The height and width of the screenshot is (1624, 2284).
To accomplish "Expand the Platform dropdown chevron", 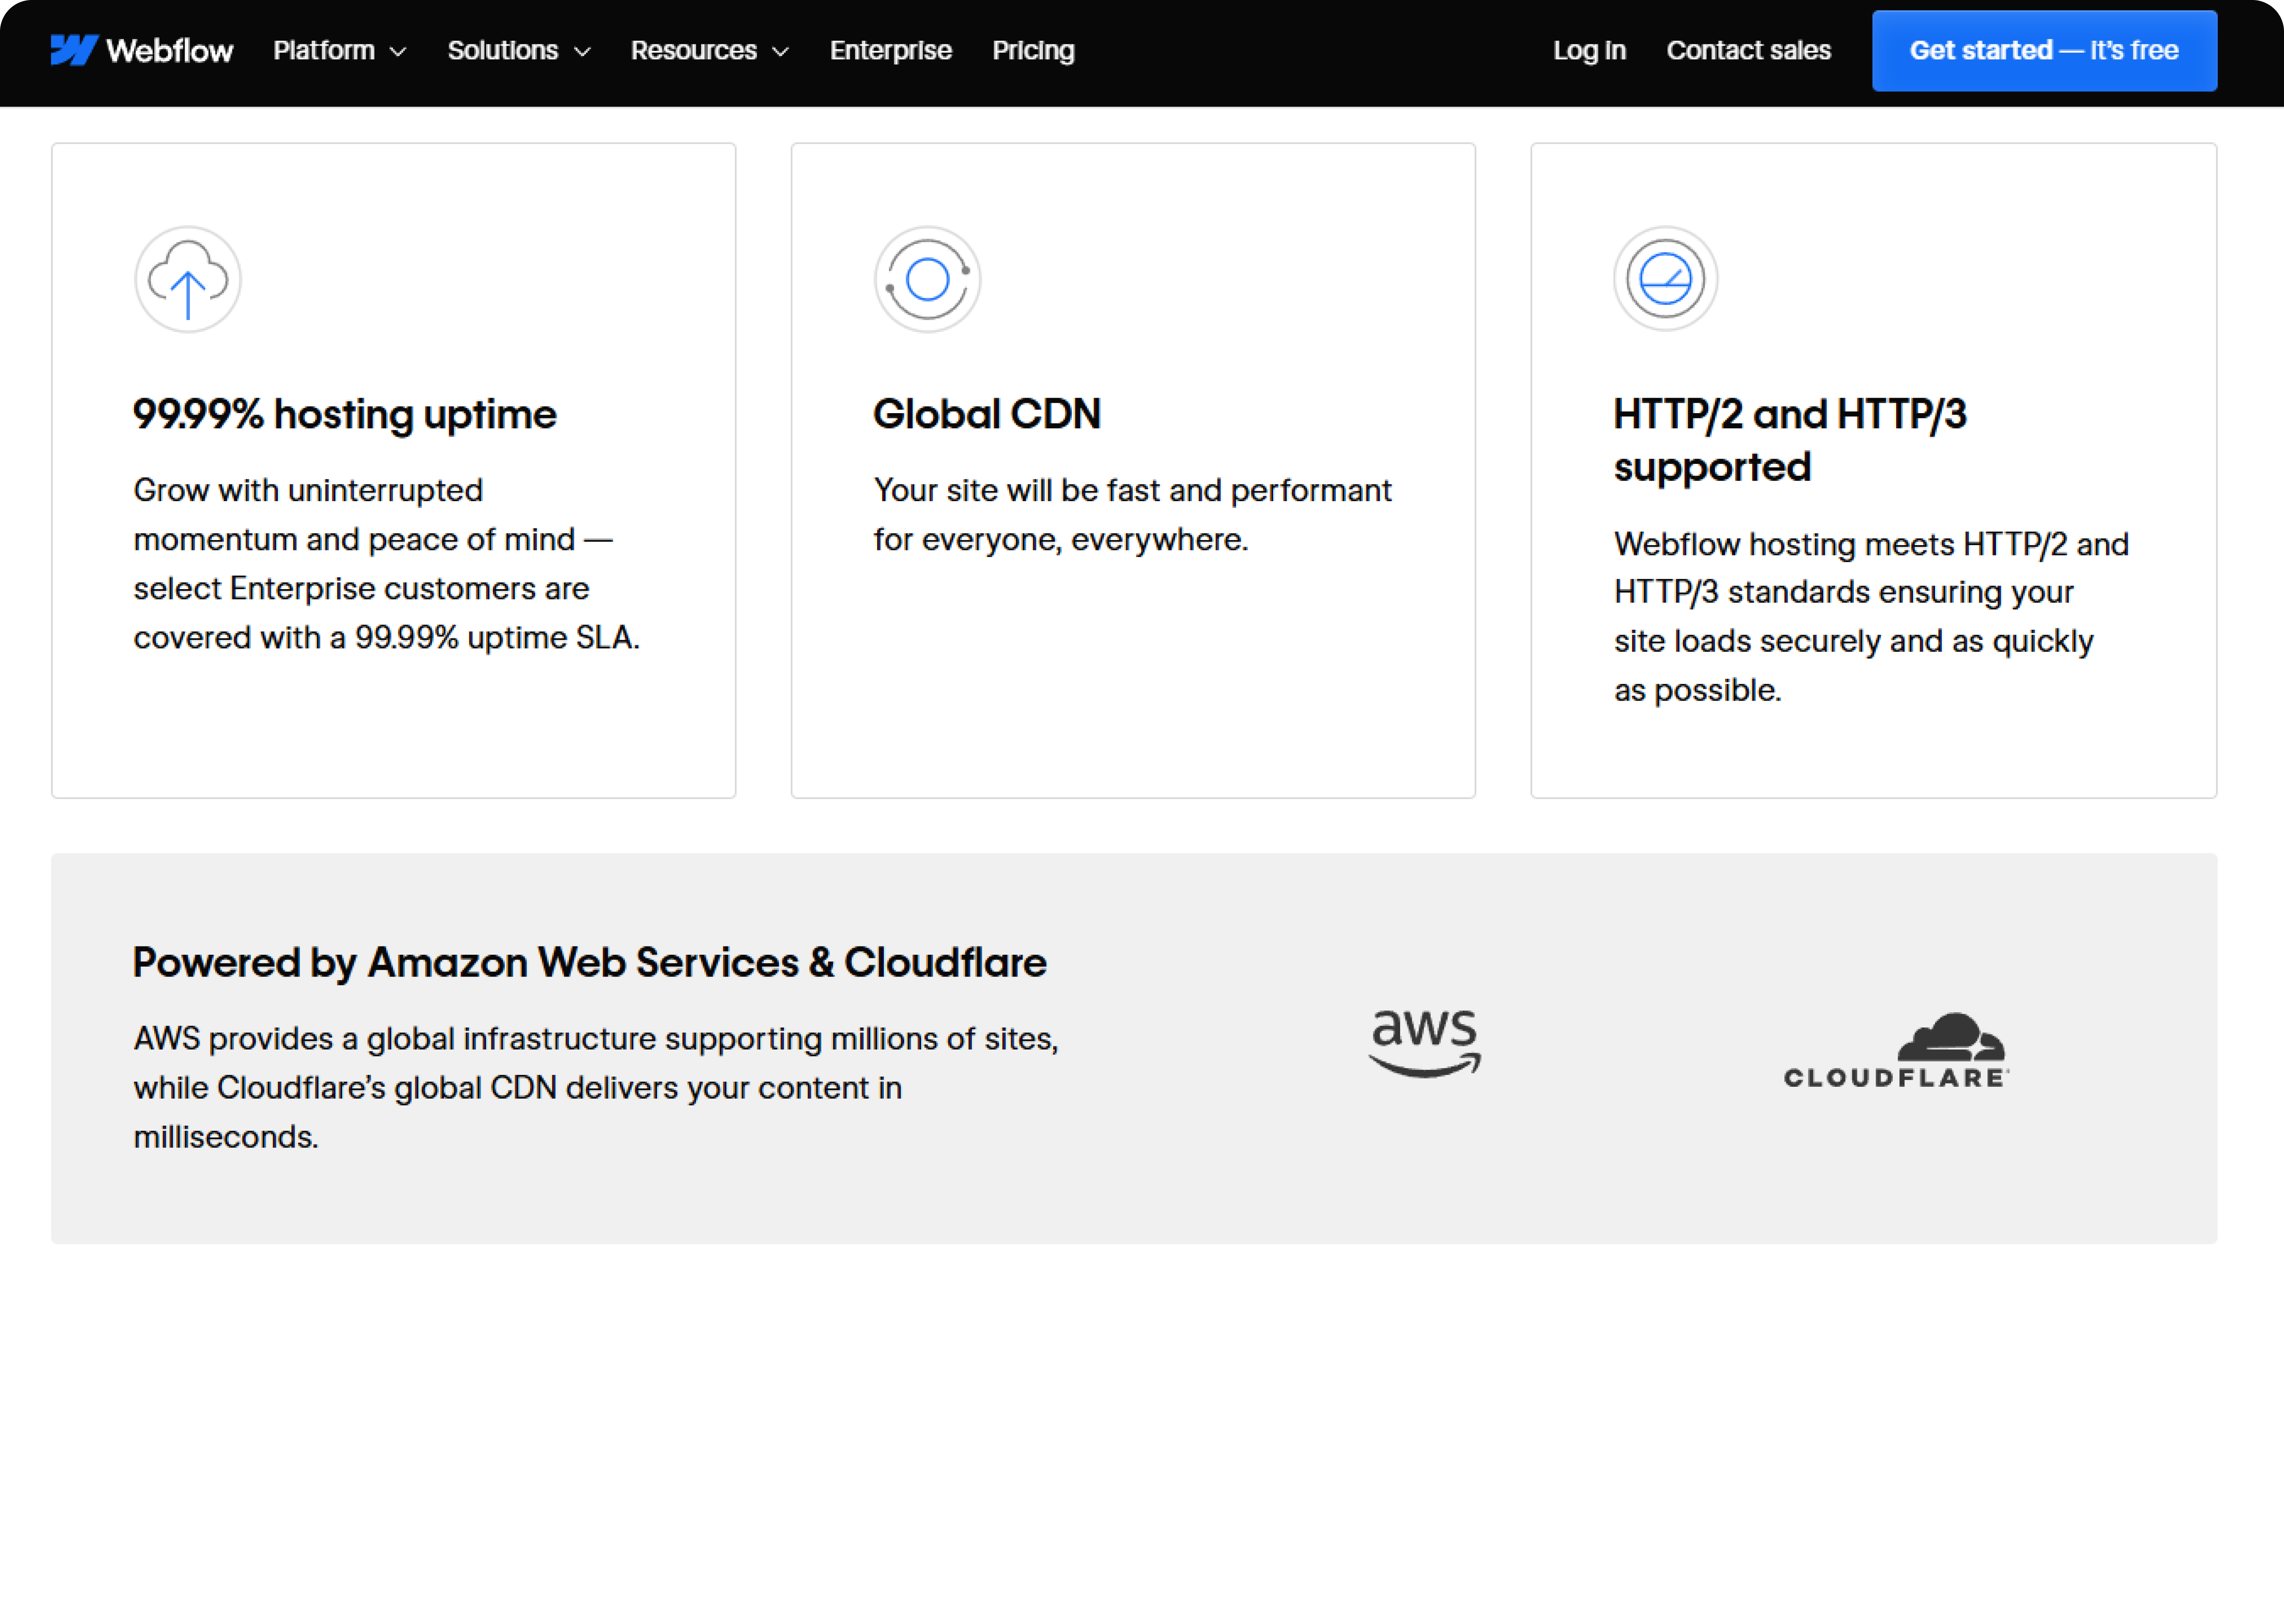I will coord(398,52).
